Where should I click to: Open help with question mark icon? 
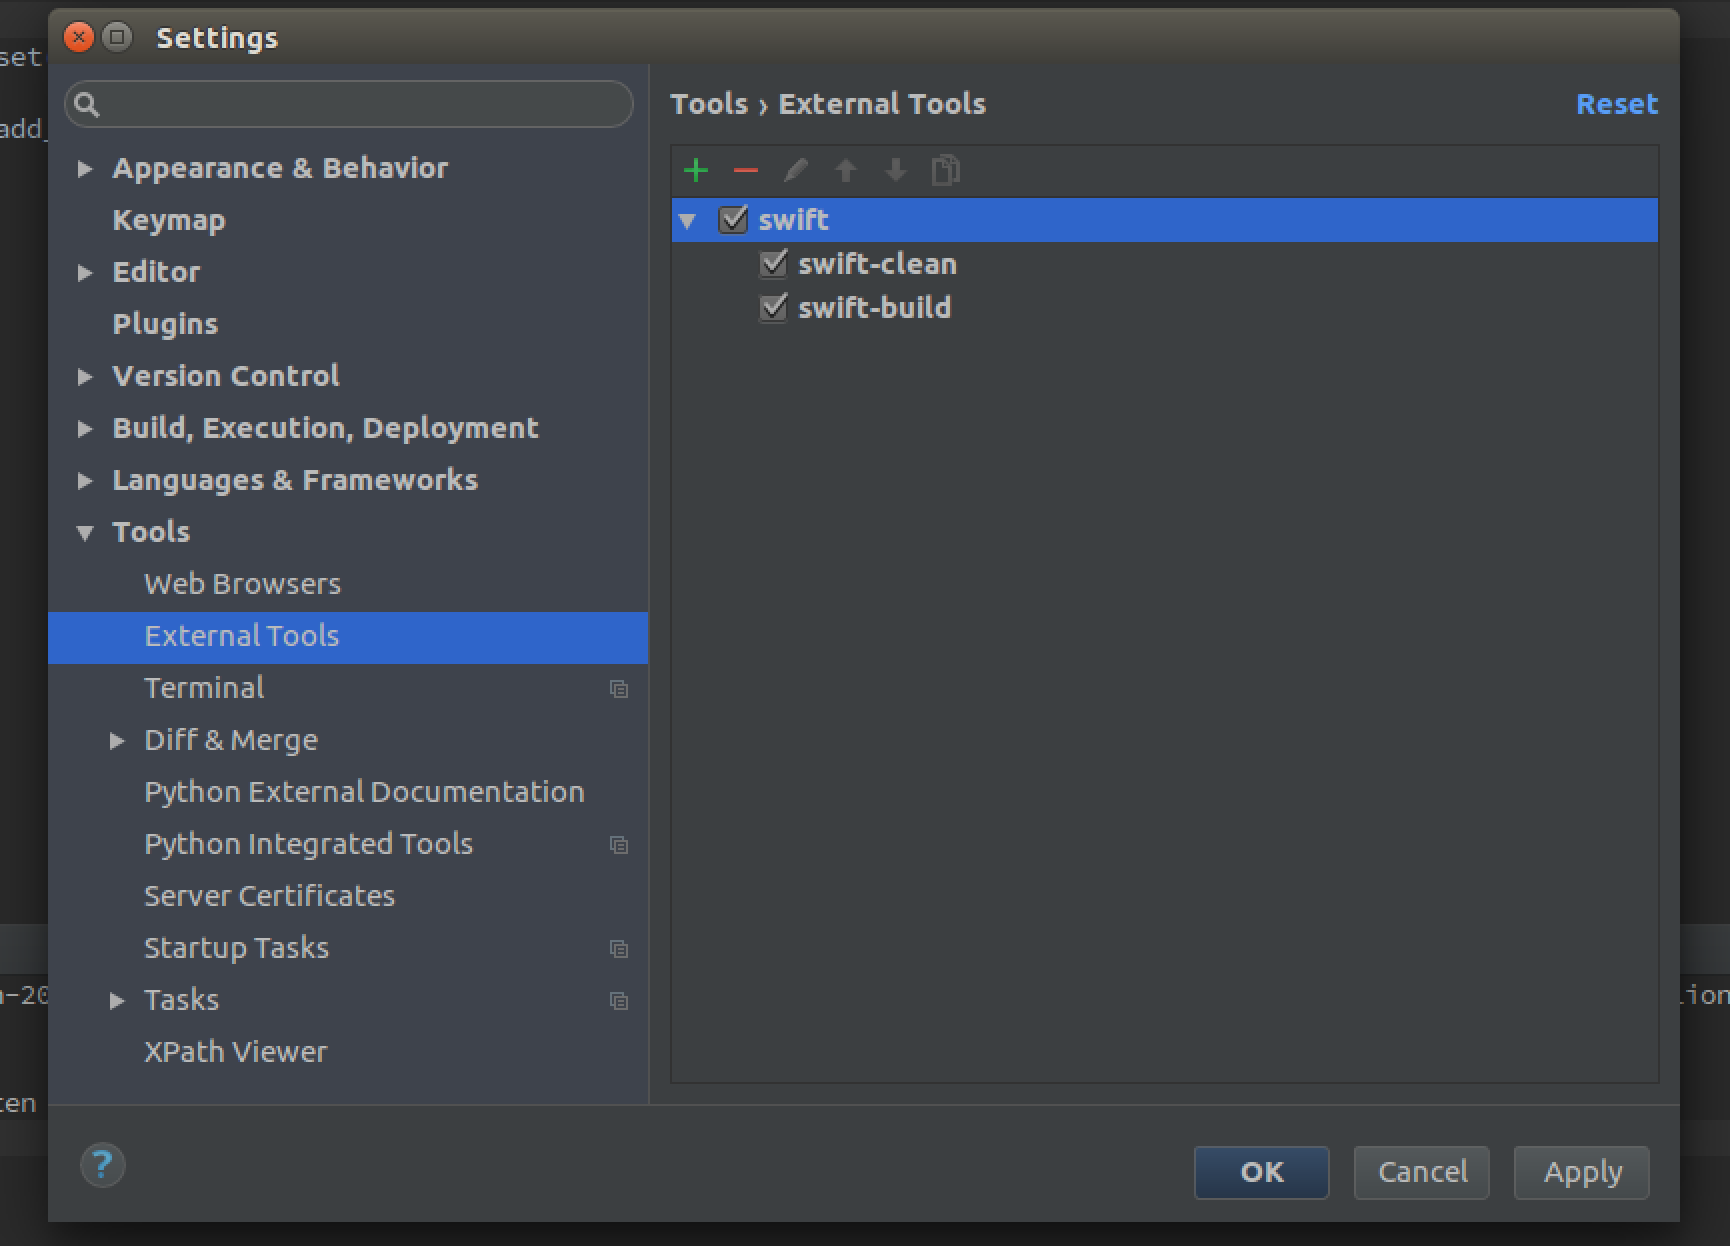tap(102, 1165)
